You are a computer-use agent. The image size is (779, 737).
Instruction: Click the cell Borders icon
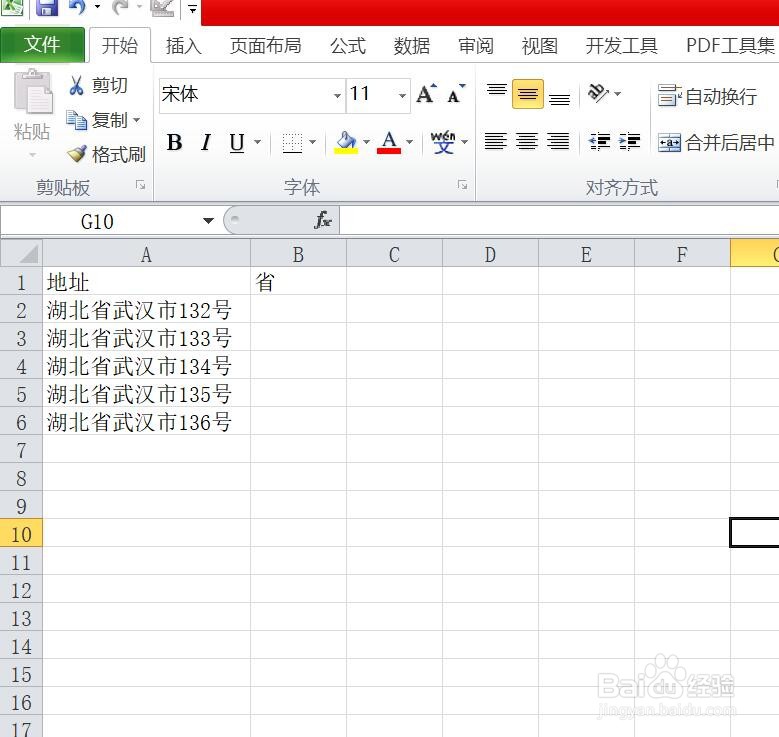pyautogui.click(x=292, y=143)
